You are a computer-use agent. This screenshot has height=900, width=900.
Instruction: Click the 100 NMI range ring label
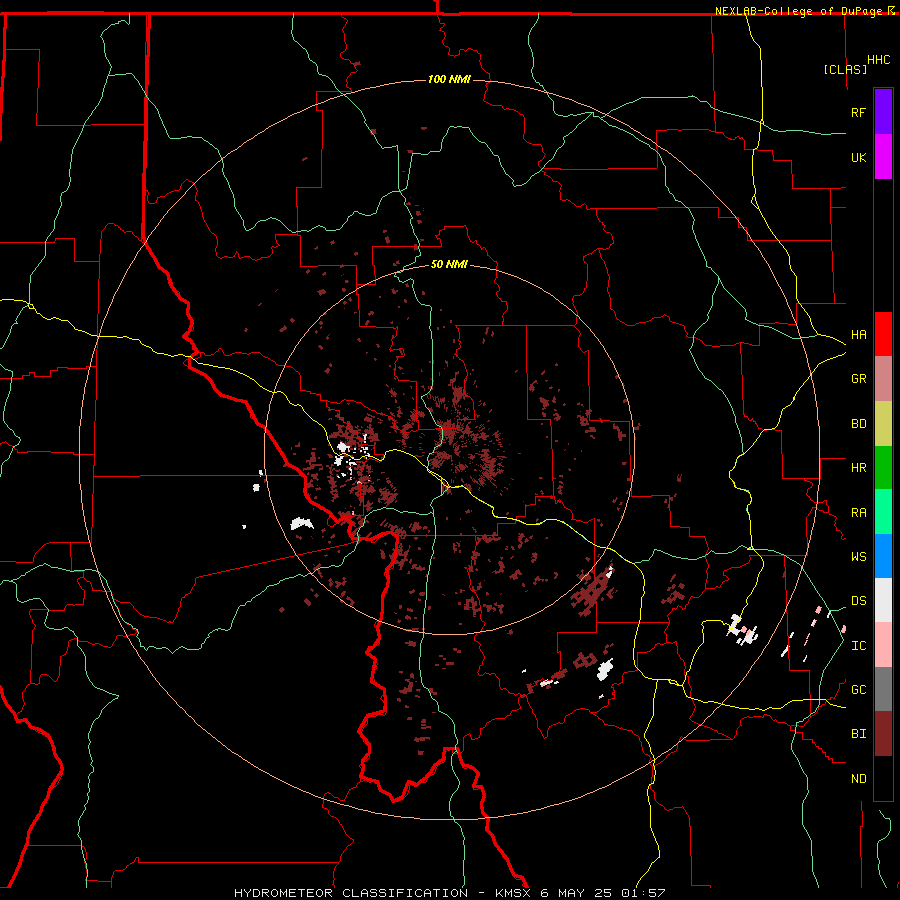tap(449, 79)
